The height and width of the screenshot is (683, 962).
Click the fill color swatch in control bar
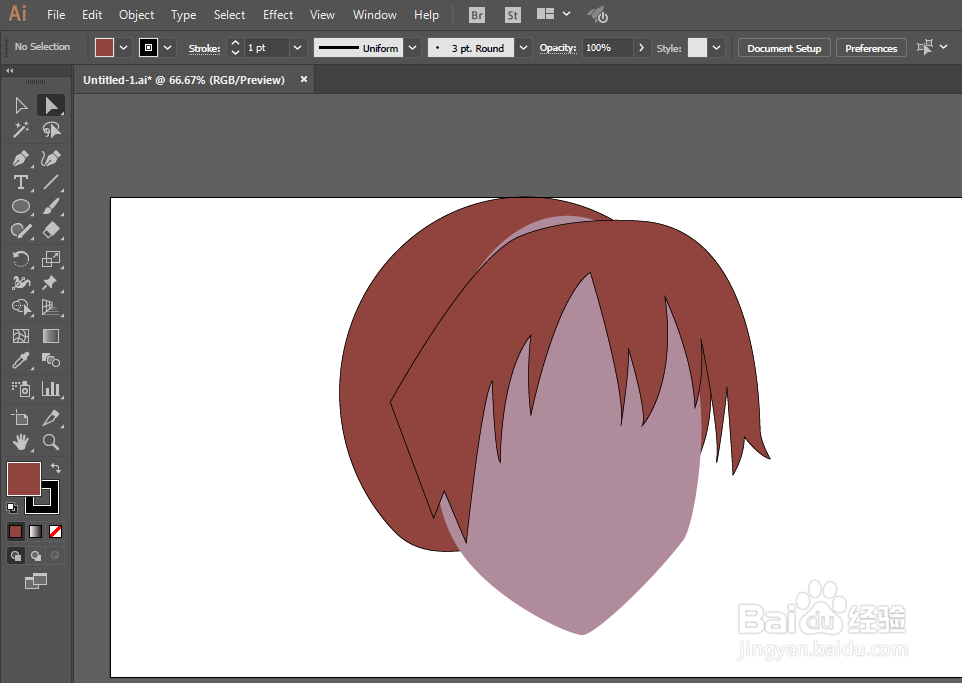105,48
